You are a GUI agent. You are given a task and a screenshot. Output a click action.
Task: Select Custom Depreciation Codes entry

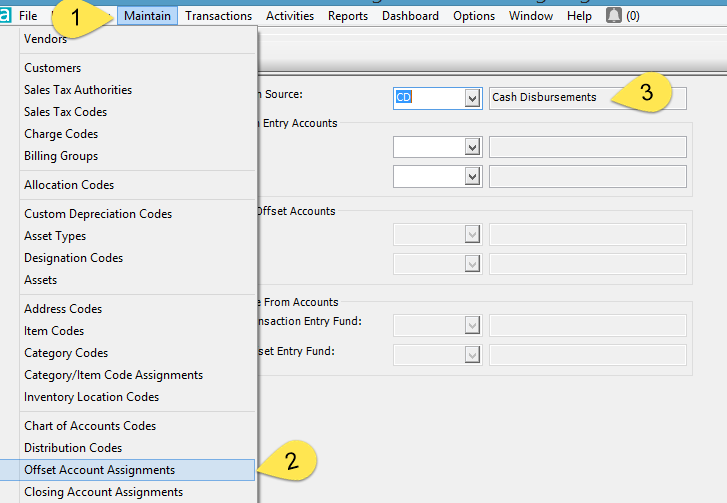pos(98,214)
